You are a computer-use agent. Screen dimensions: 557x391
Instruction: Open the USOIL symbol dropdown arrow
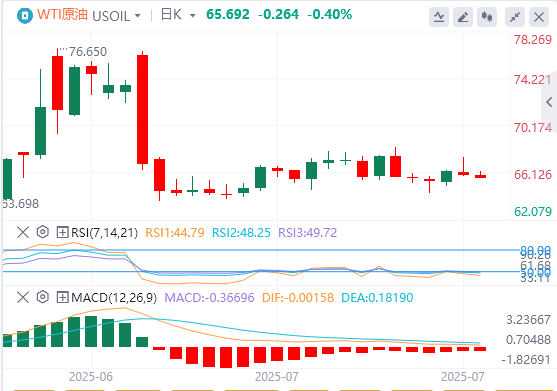point(138,16)
